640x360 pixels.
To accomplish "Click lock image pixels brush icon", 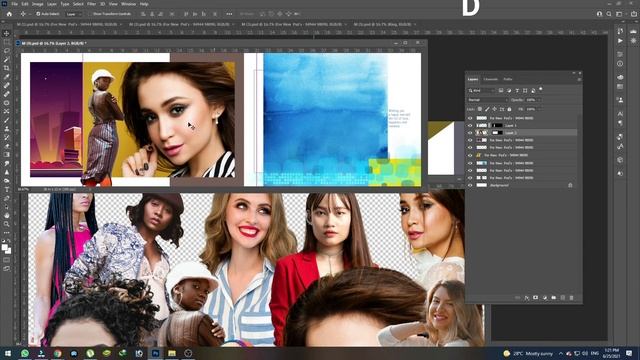I will [487, 109].
